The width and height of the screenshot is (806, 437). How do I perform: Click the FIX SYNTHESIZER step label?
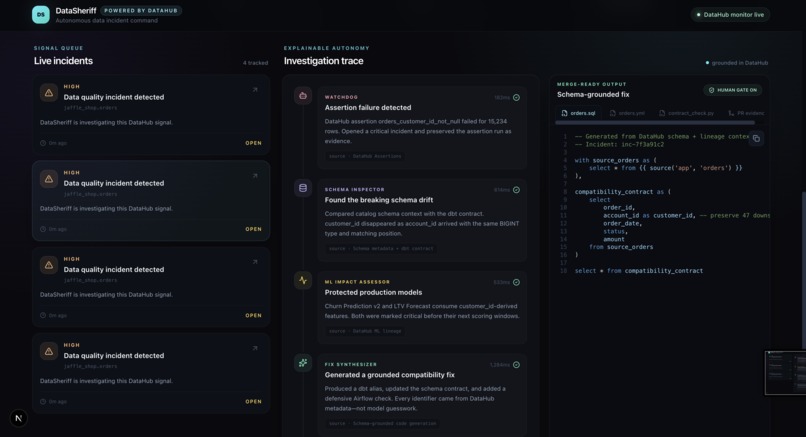(351, 365)
